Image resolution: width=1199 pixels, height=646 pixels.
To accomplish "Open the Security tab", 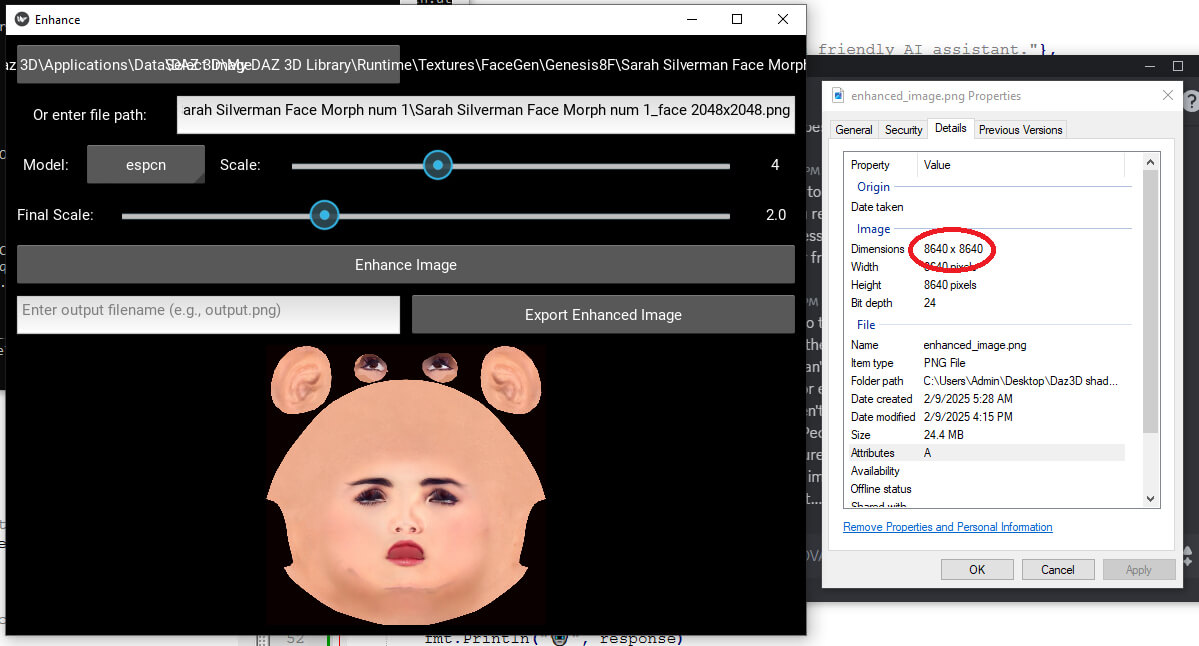I will tap(903, 130).
